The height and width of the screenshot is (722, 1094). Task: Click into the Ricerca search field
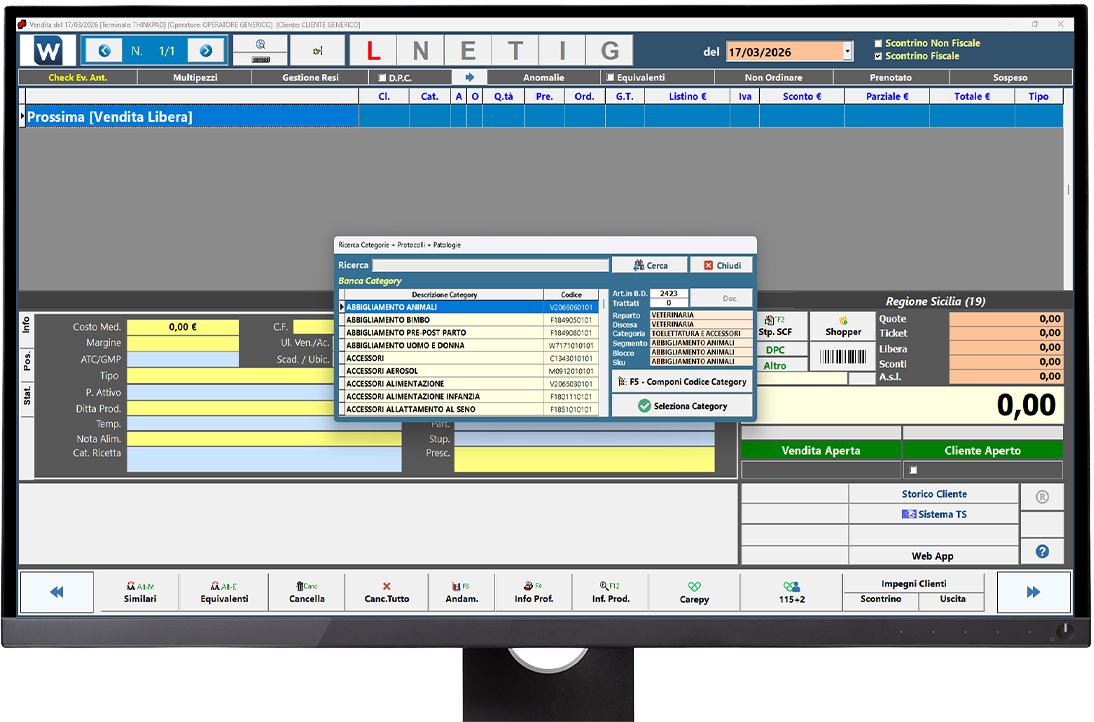(490, 265)
